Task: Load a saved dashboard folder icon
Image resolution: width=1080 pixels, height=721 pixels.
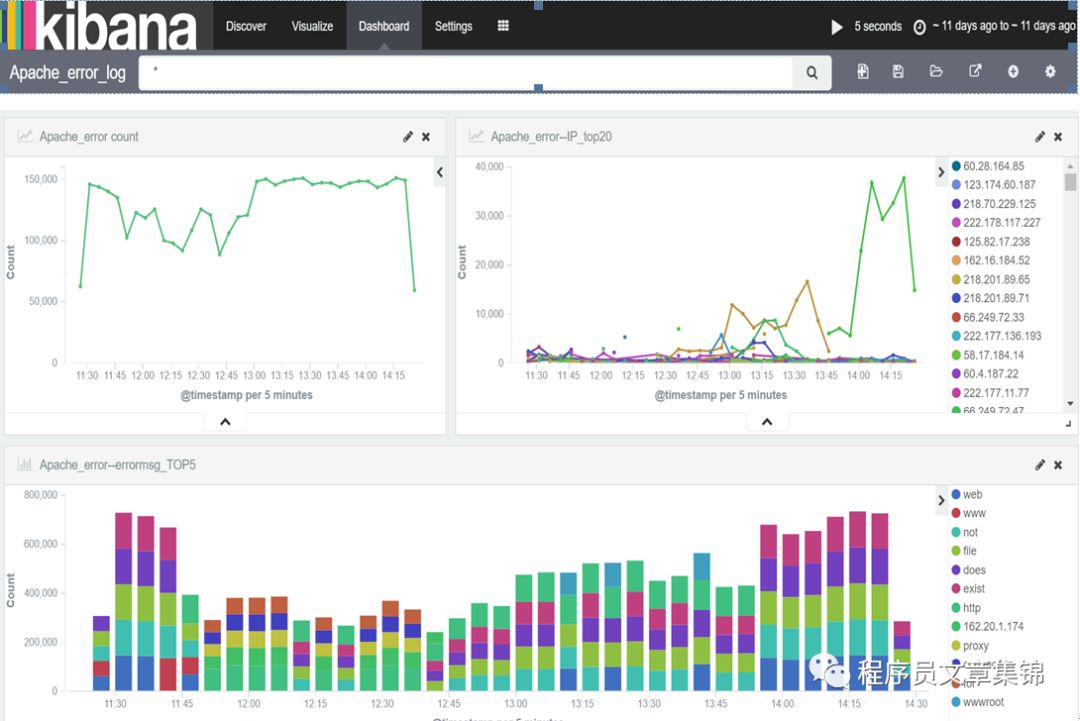Action: 935,71
